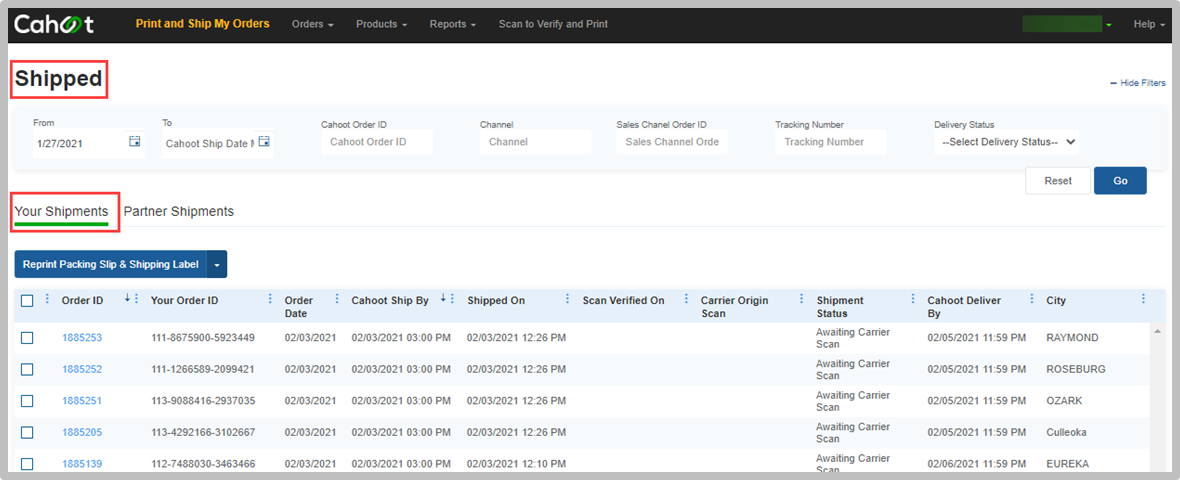Focus the Channel filter field
This screenshot has width=1180, height=480.
pyautogui.click(x=536, y=141)
